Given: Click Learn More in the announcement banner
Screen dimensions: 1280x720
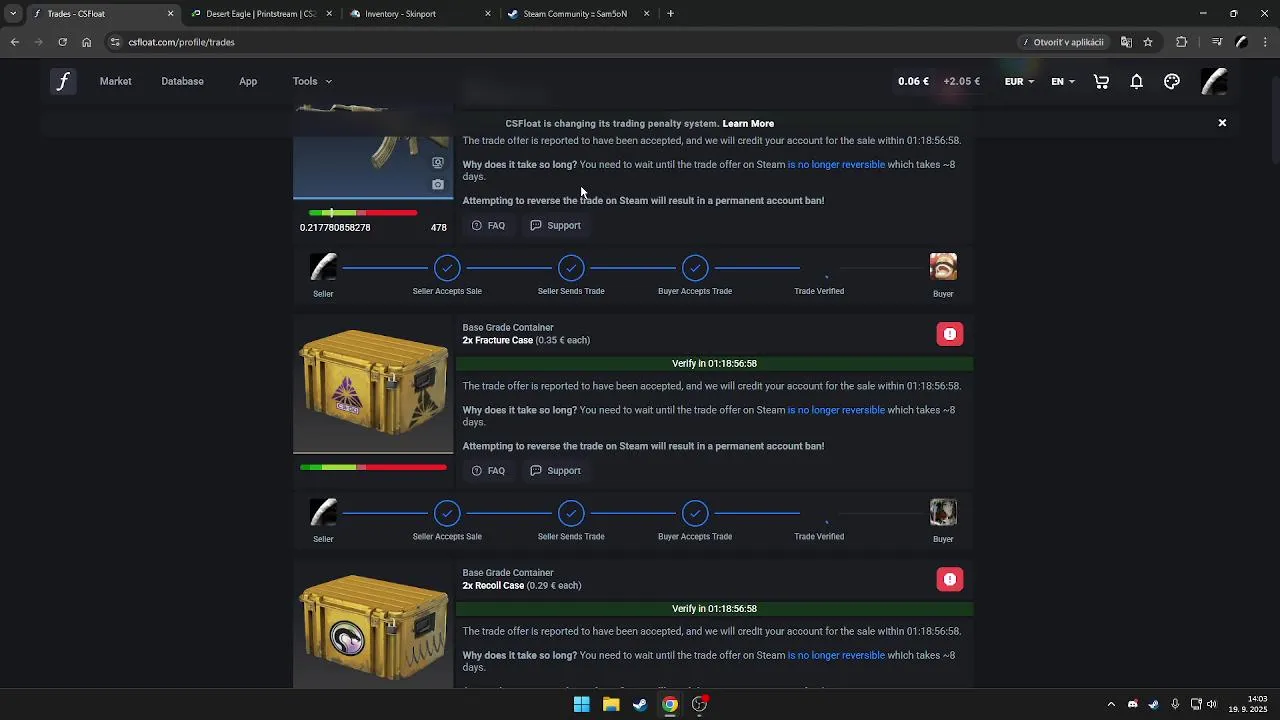Looking at the screenshot, I should 748,124.
